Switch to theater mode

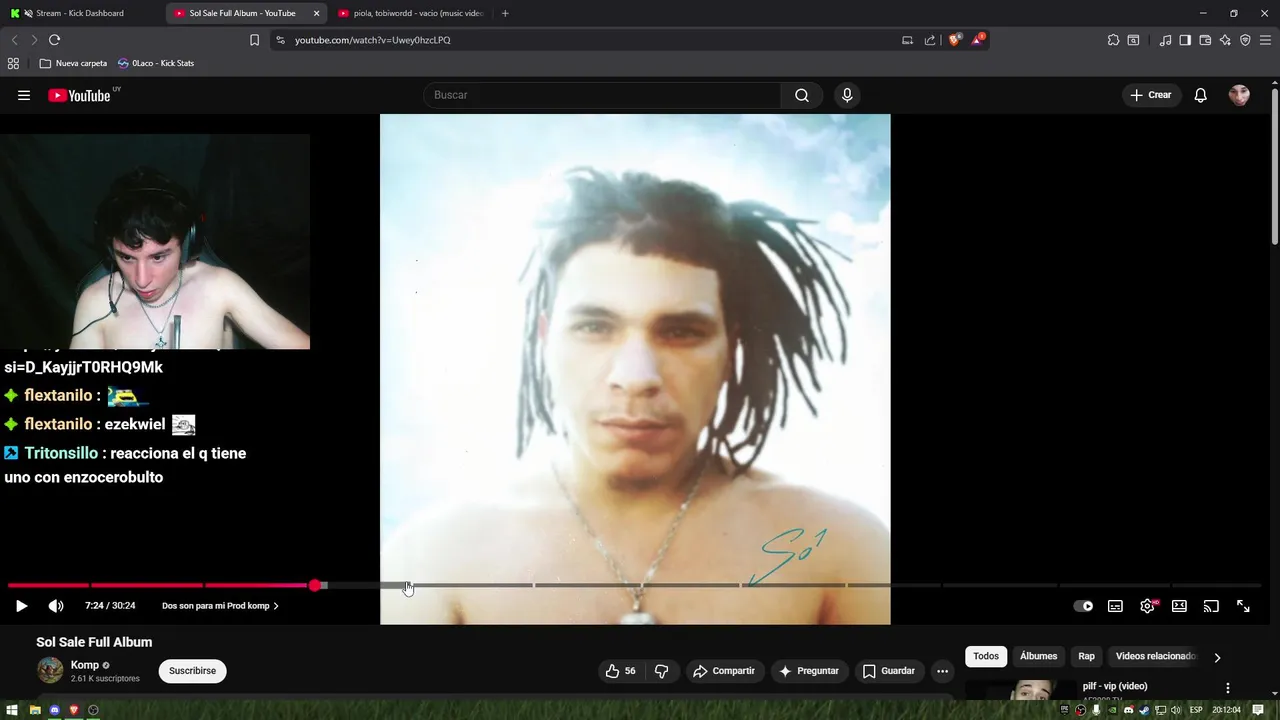click(x=1179, y=606)
